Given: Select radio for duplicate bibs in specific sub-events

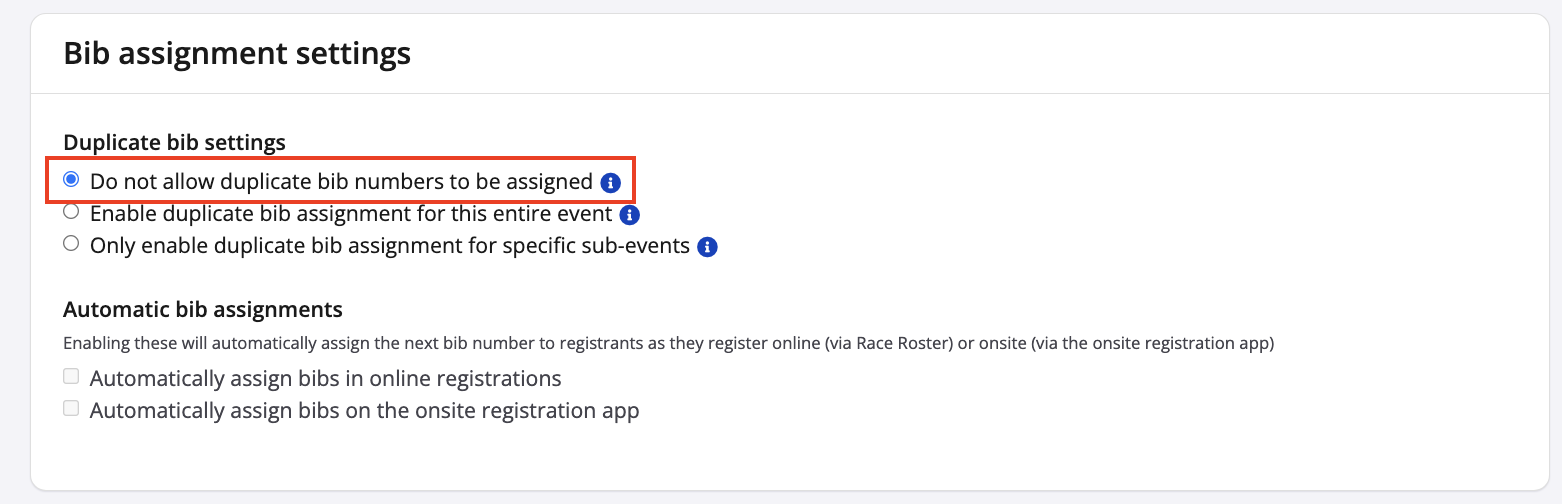Looking at the screenshot, I should point(71,244).
